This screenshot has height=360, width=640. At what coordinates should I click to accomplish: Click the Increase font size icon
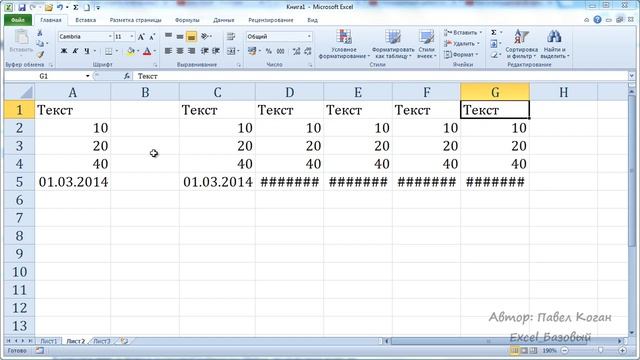[x=141, y=37]
